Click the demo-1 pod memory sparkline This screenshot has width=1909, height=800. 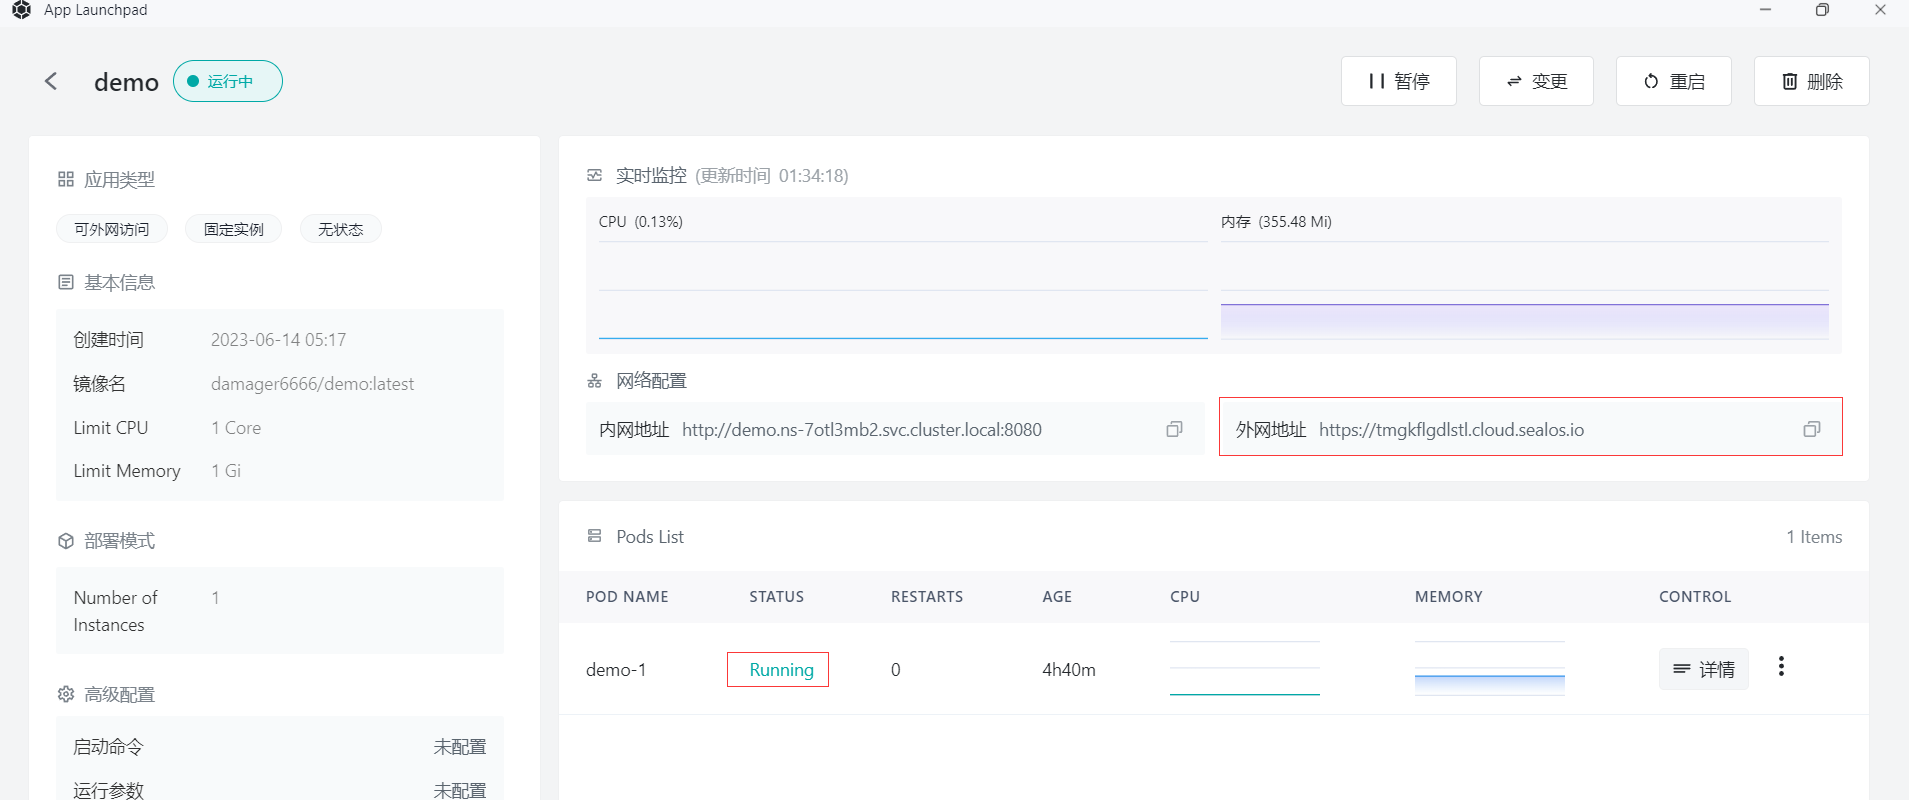coord(1489,668)
